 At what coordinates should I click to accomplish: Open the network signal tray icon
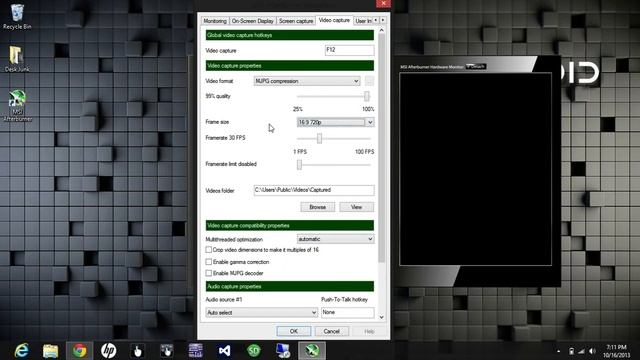coord(581,351)
